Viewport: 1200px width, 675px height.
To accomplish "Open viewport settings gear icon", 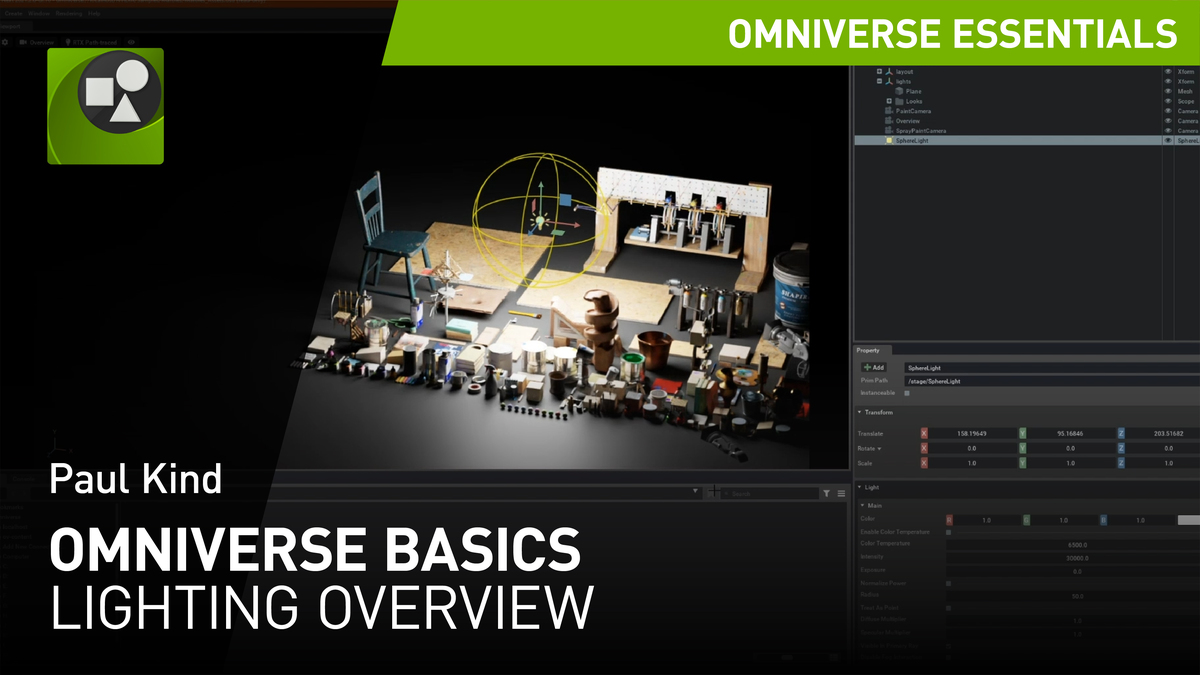I will point(5,42).
